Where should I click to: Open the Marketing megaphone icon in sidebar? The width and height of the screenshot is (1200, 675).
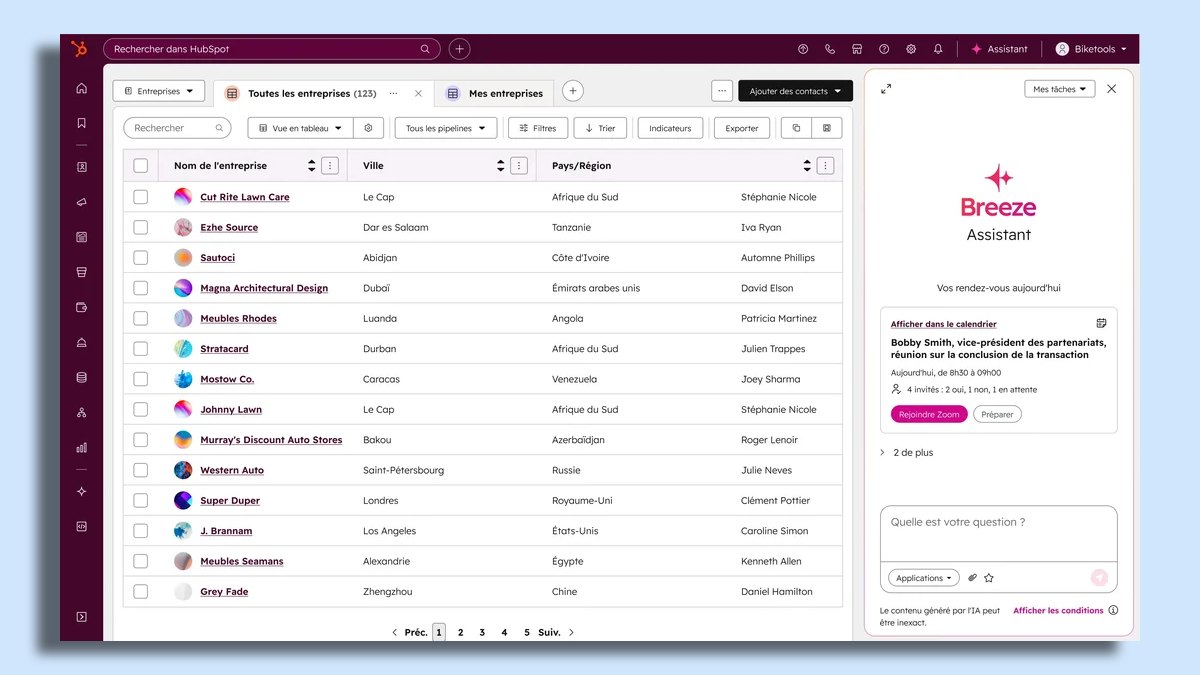[x=82, y=202]
